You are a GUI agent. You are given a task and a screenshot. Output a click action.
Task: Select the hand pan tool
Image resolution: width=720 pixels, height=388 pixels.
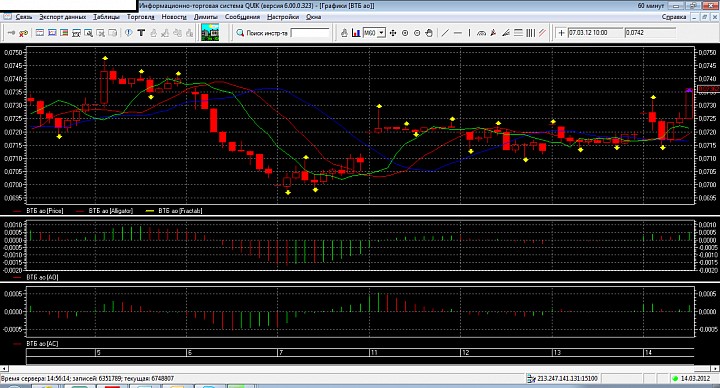tap(429, 33)
